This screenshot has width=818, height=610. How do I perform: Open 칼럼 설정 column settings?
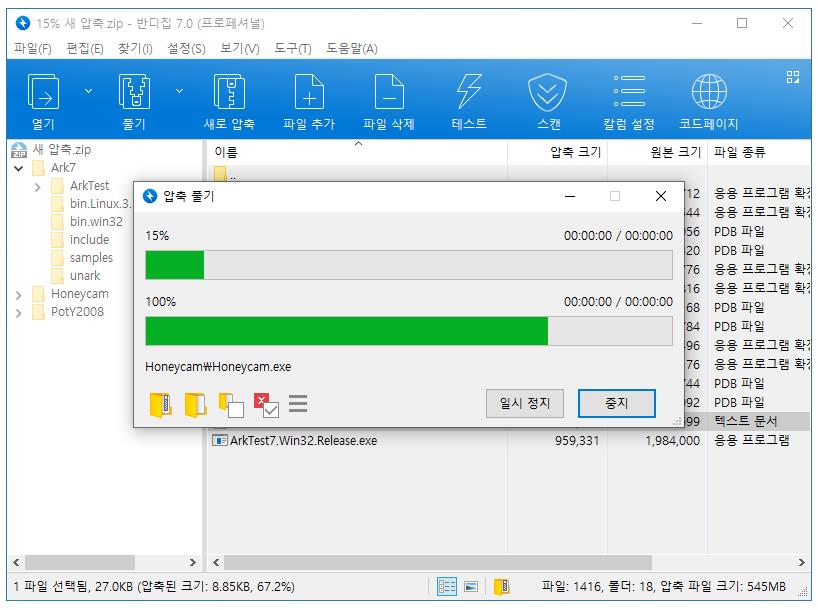coord(629,102)
